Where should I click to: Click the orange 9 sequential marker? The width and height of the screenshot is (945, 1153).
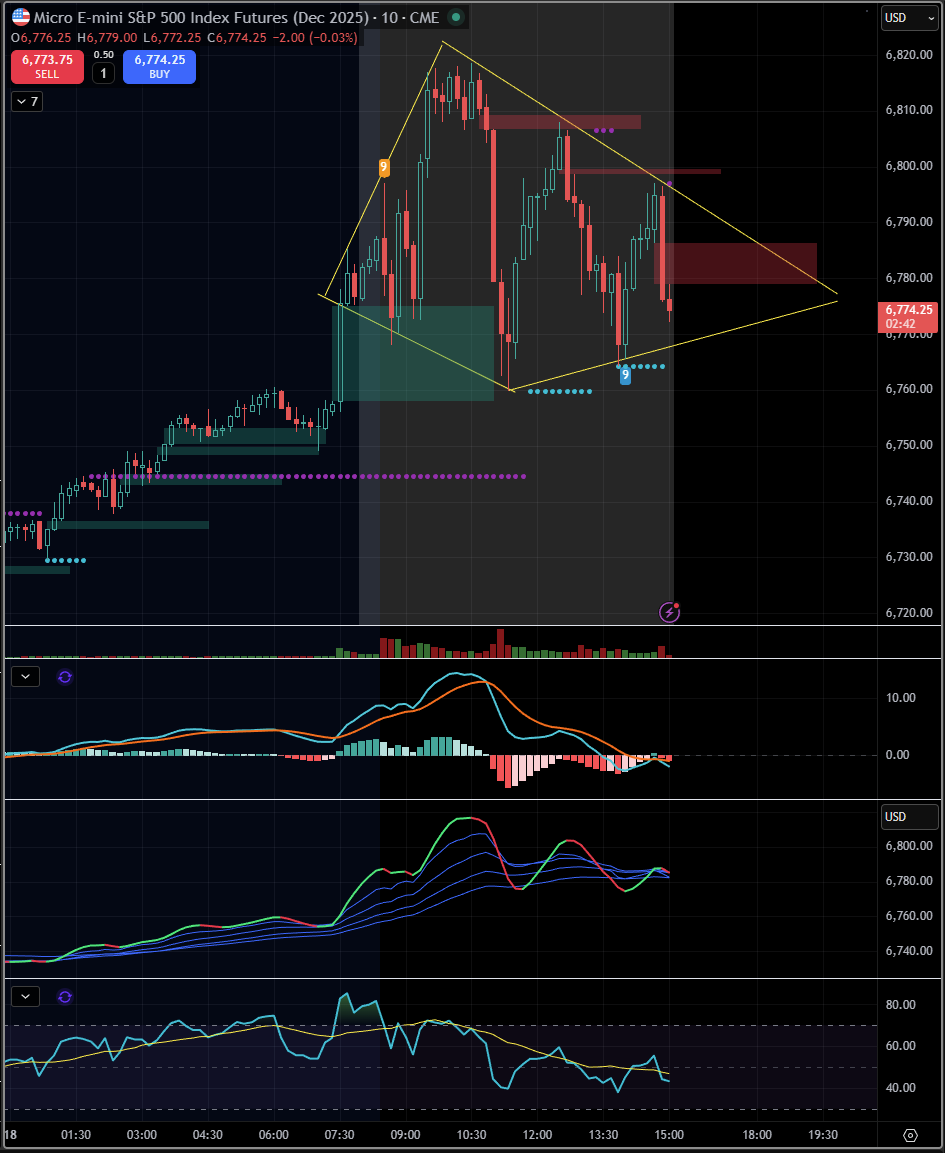(383, 168)
